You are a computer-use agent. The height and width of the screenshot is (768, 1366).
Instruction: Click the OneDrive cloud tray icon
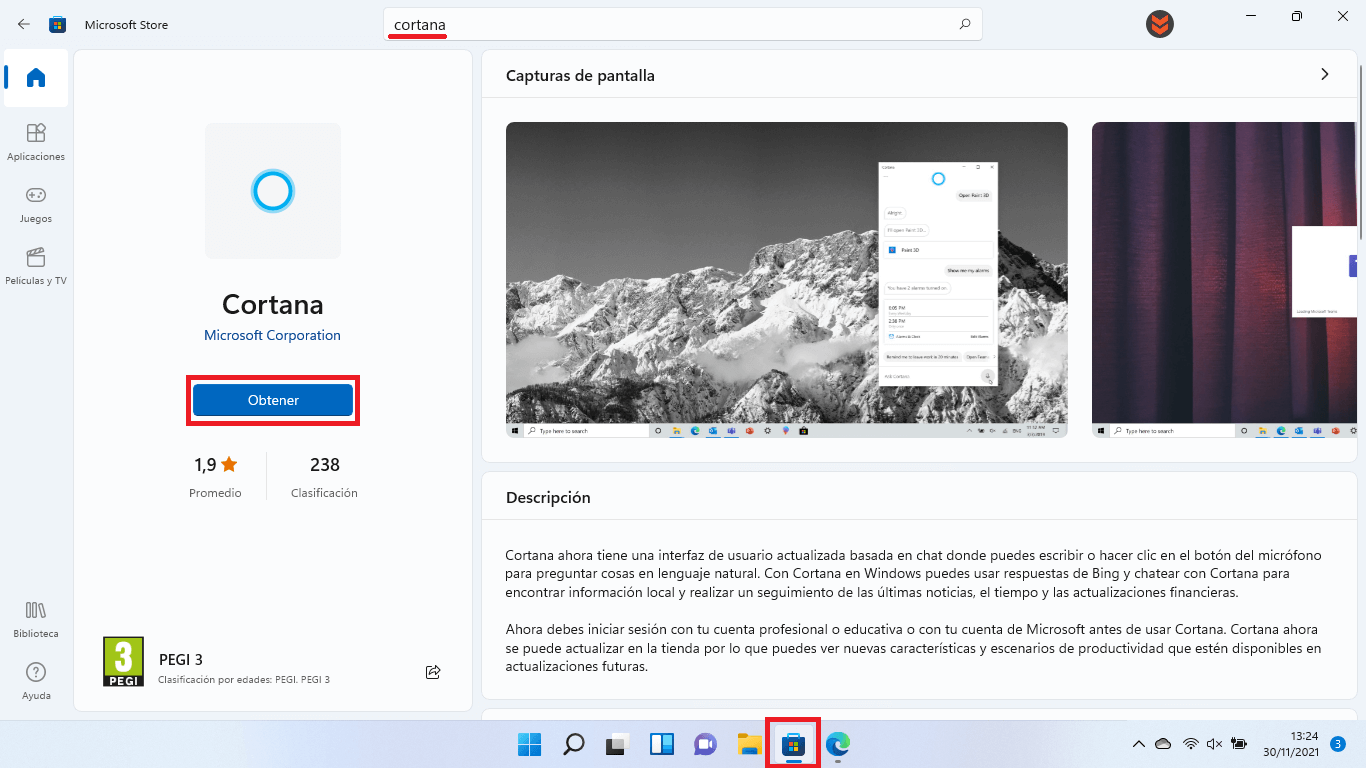pyautogui.click(x=1163, y=744)
